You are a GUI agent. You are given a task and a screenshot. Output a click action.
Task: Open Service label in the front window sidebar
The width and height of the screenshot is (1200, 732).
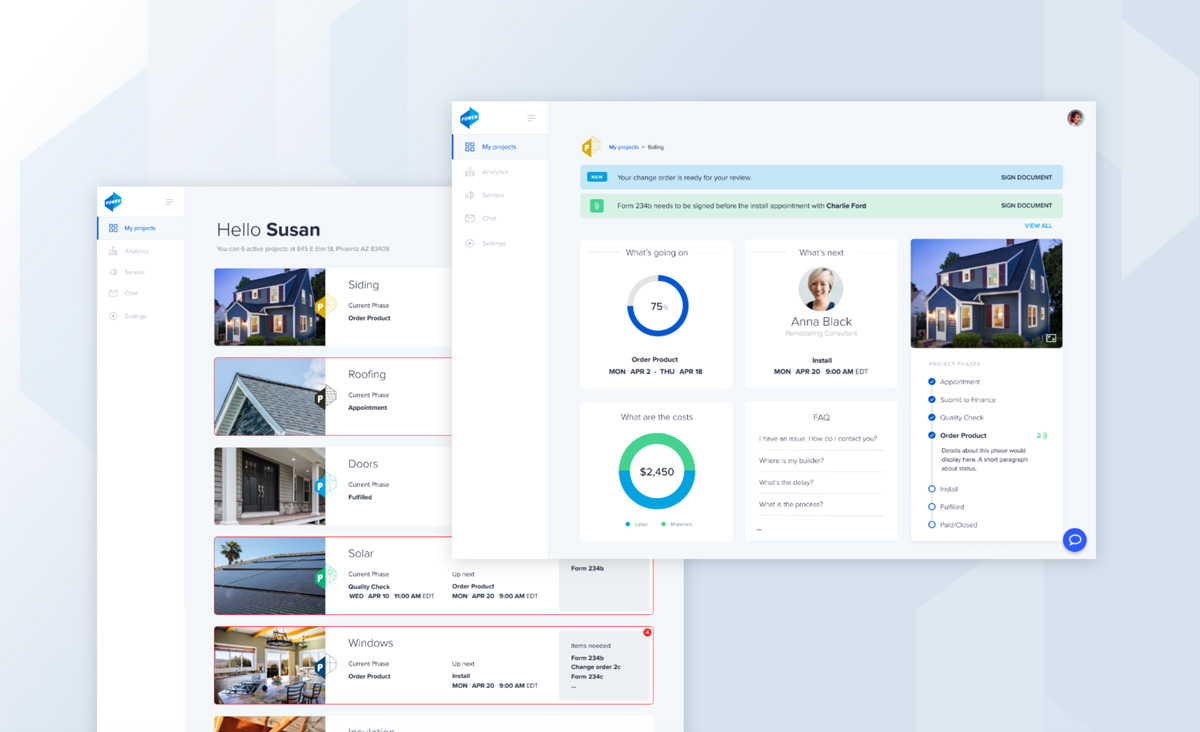pos(493,195)
